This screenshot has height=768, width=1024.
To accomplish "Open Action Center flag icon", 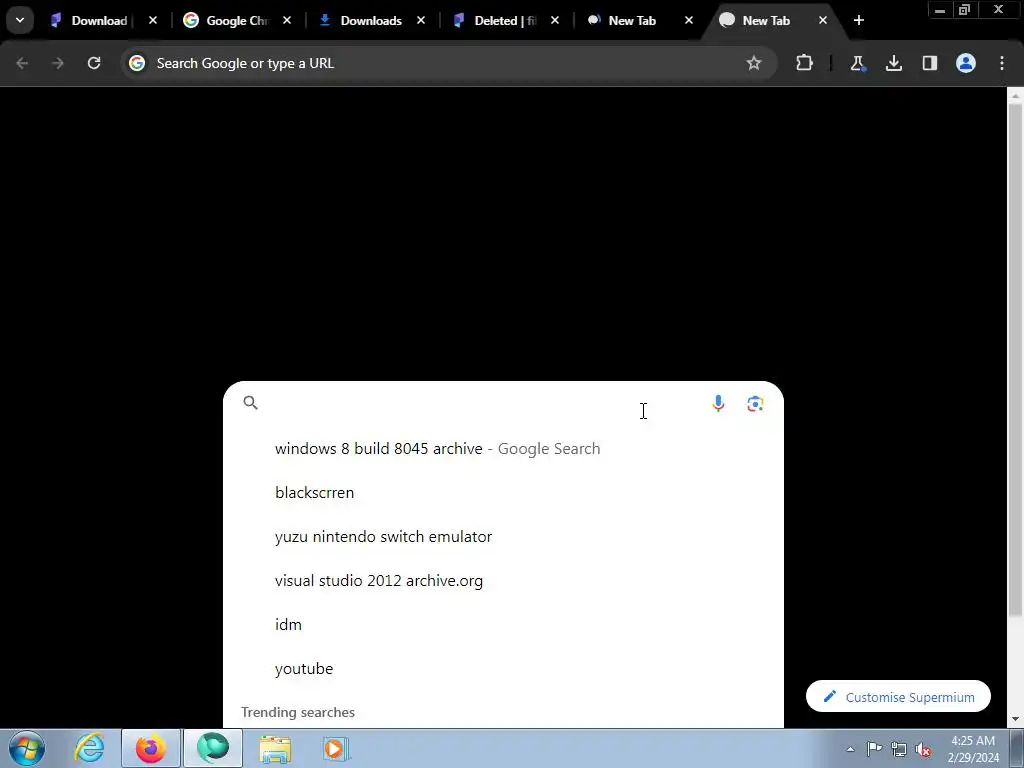I will [874, 748].
